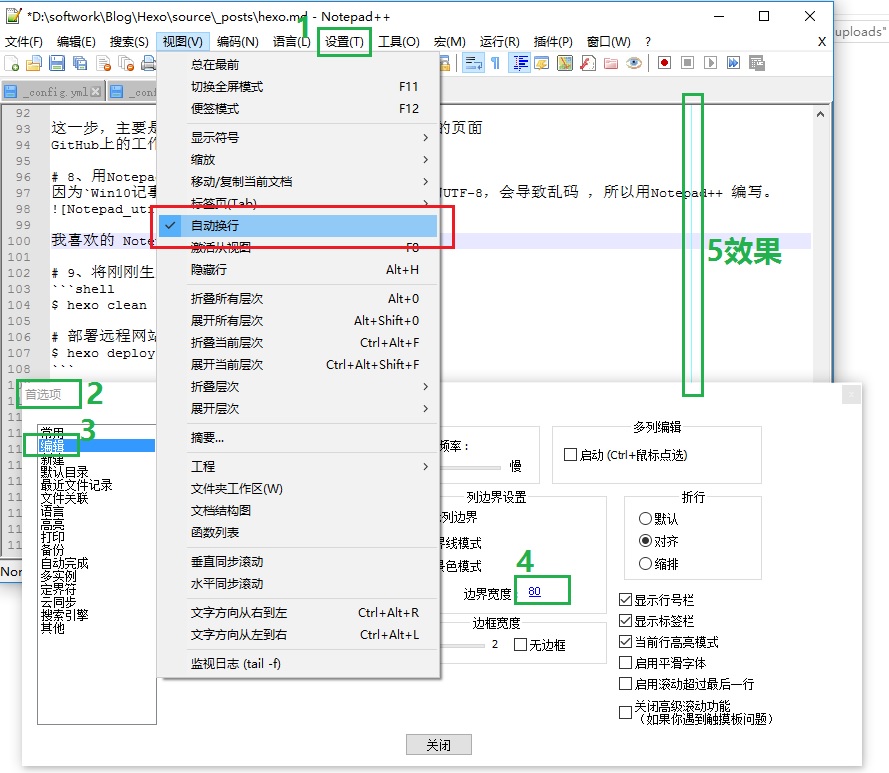Select 编辑 in the Preferences list
889x773 pixels.
tap(96, 446)
